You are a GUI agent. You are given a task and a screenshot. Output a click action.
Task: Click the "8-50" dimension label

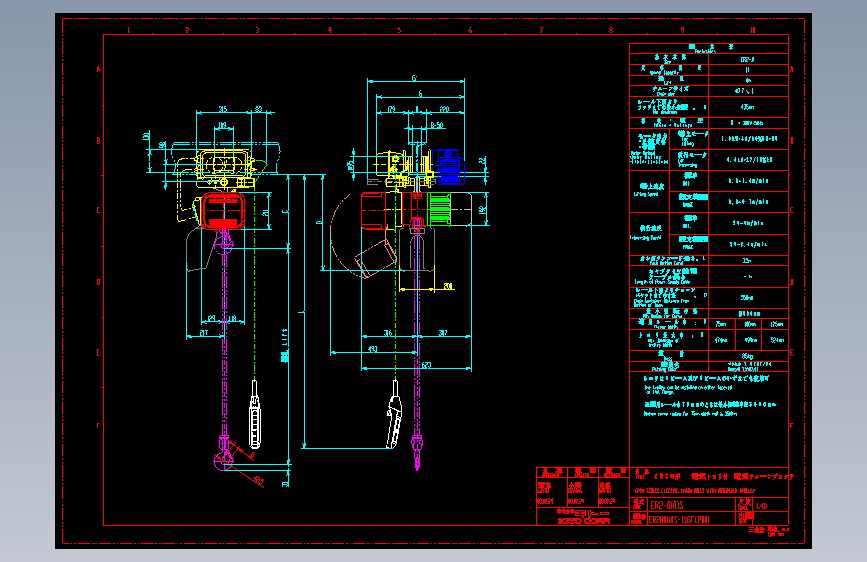point(437,126)
